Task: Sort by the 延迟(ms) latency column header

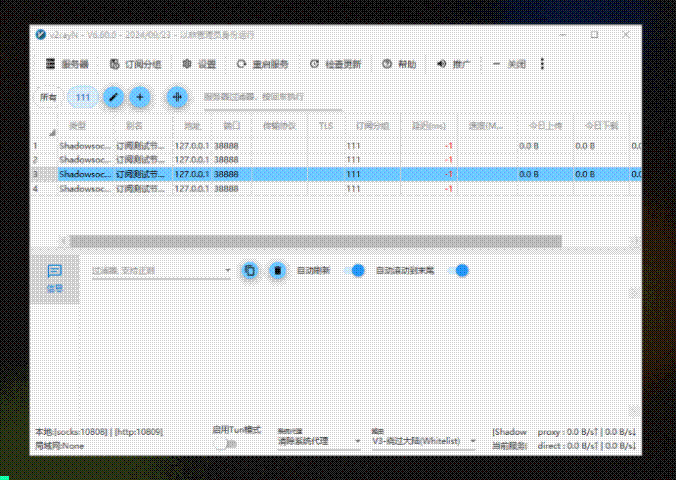Action: (x=429, y=126)
